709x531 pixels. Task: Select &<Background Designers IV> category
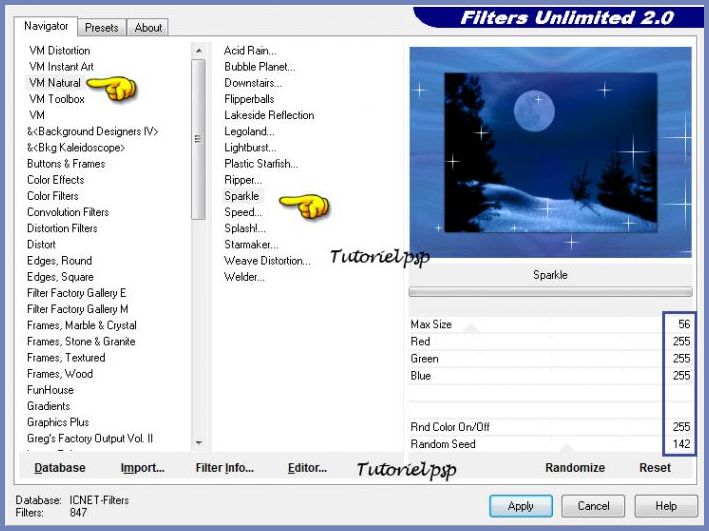click(93, 132)
